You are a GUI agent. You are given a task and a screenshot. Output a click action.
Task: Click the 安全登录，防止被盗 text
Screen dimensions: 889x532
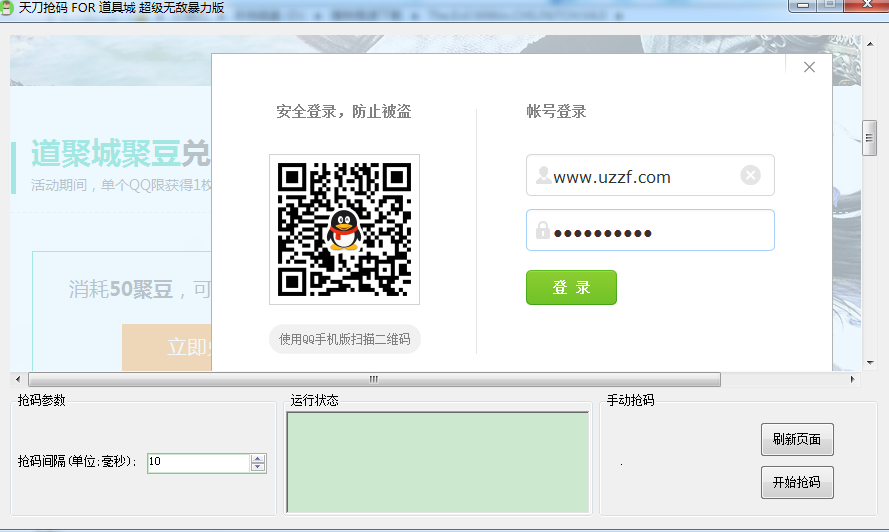coord(344,111)
